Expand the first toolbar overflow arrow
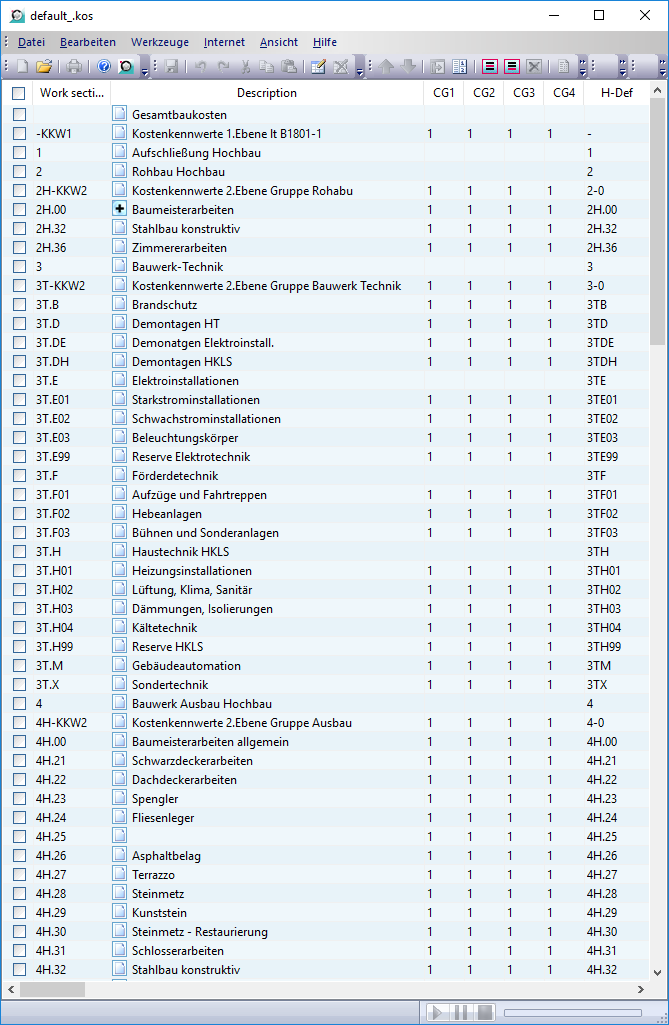The width and height of the screenshot is (669, 1025). pos(145,67)
